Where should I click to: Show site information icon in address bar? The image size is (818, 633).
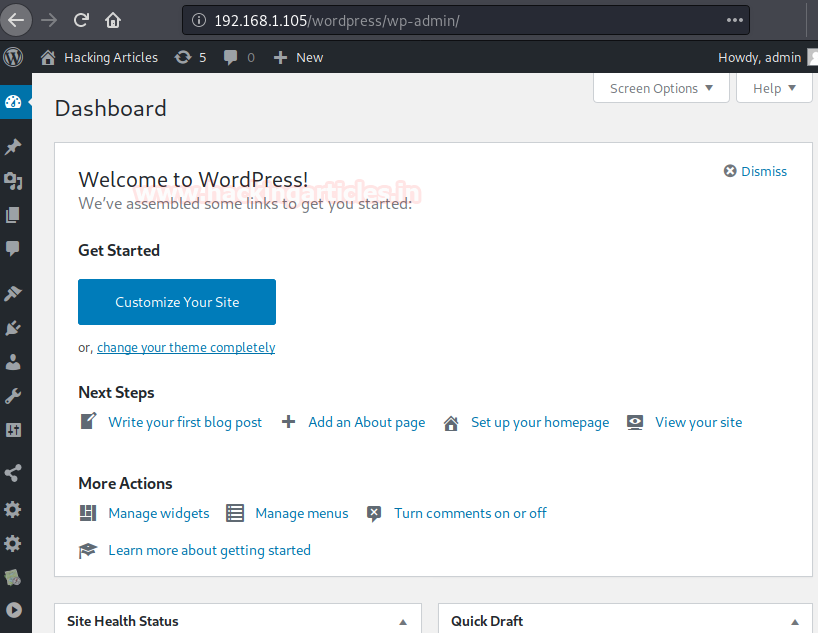[199, 20]
